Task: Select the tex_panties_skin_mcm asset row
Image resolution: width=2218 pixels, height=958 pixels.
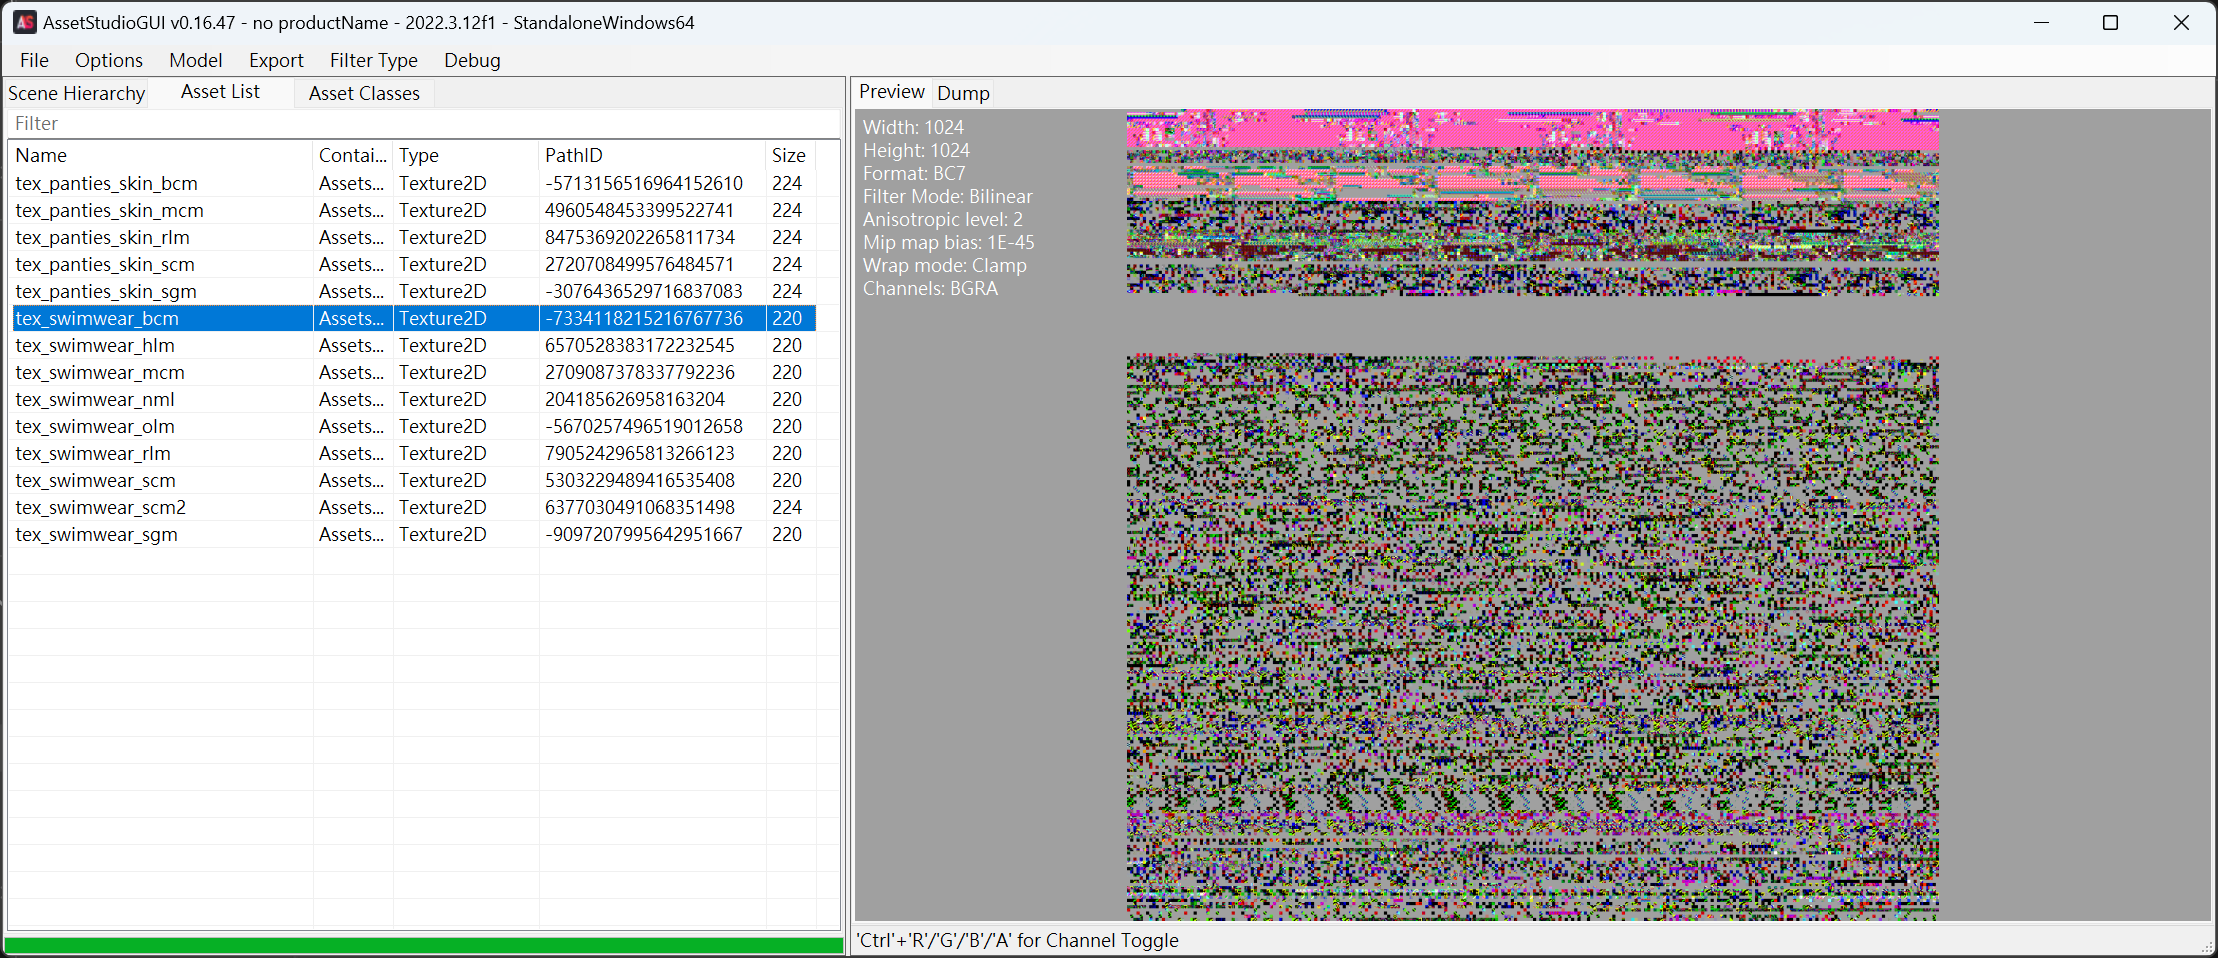Action: 414,210
